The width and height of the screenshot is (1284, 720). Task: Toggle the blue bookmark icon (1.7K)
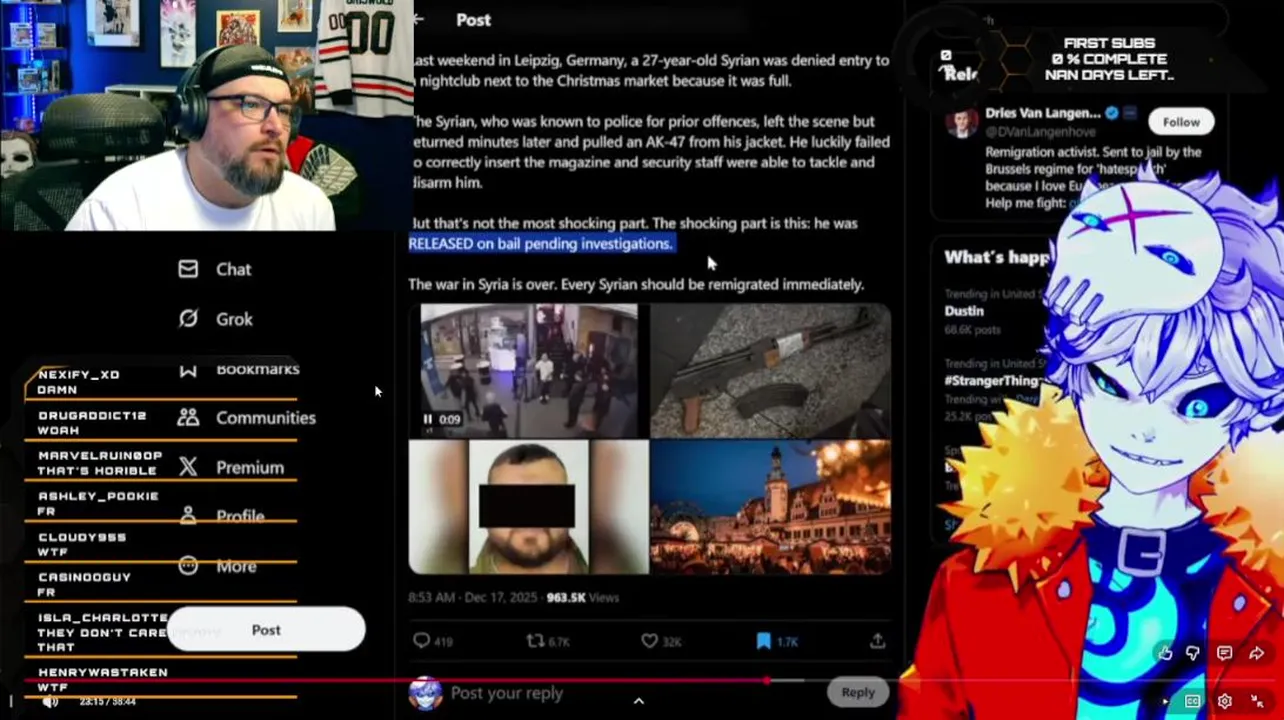764,641
